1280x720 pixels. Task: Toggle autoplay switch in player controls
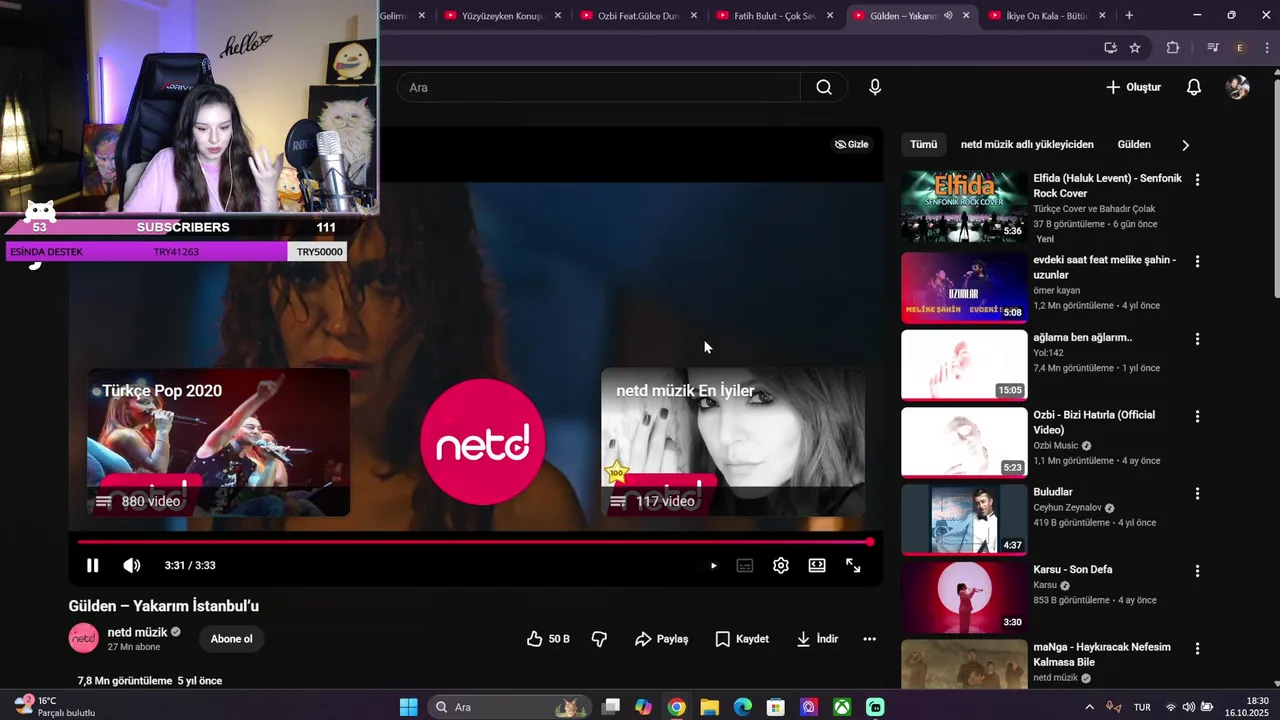click(x=713, y=565)
